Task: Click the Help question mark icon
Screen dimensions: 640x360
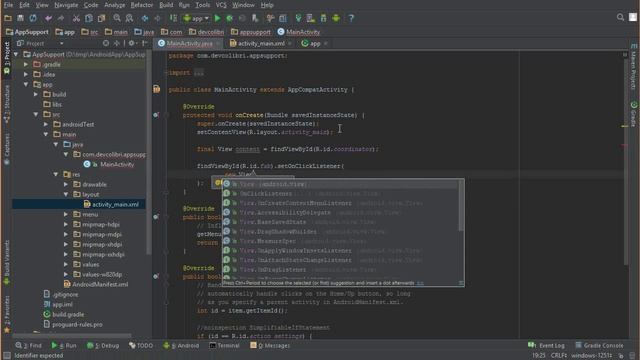Action: pyautogui.click(x=351, y=18)
